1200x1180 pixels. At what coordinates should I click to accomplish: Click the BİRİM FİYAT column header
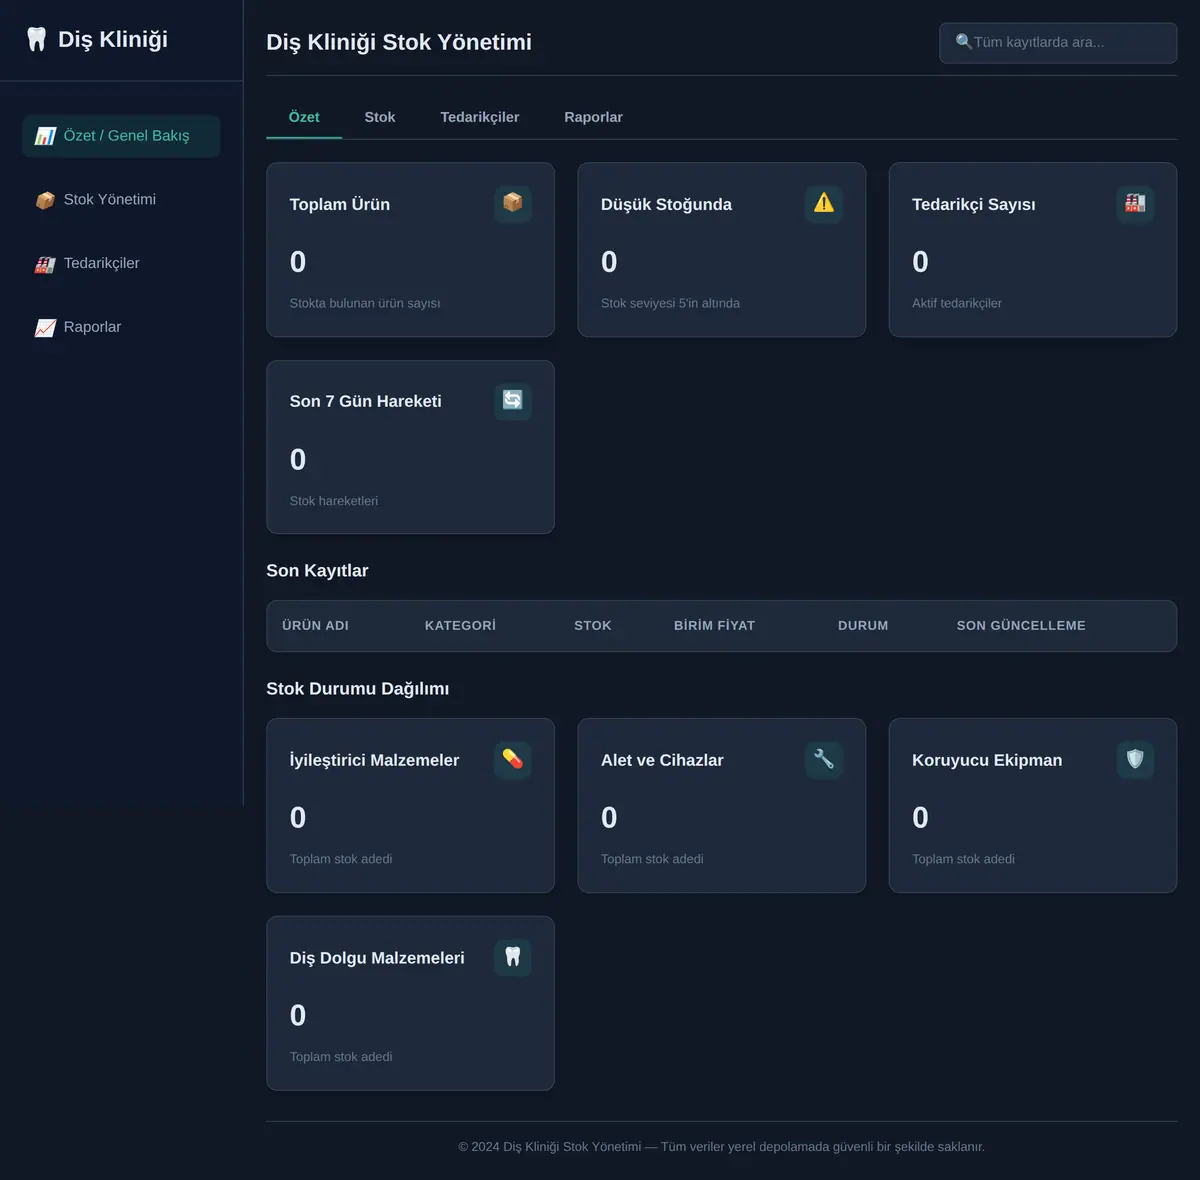[x=714, y=626]
